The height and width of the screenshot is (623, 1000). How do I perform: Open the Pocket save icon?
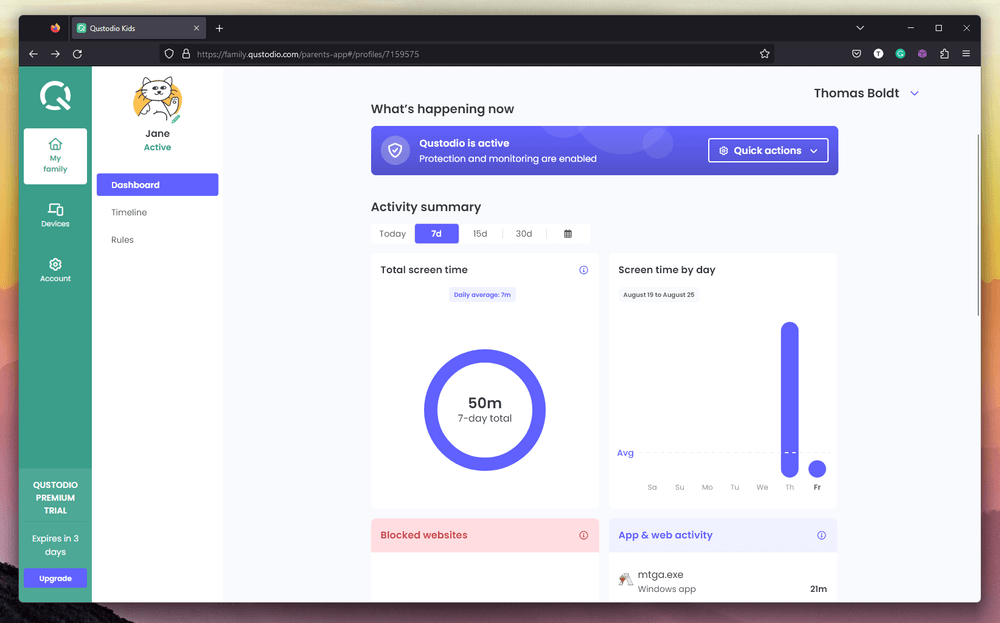[857, 54]
